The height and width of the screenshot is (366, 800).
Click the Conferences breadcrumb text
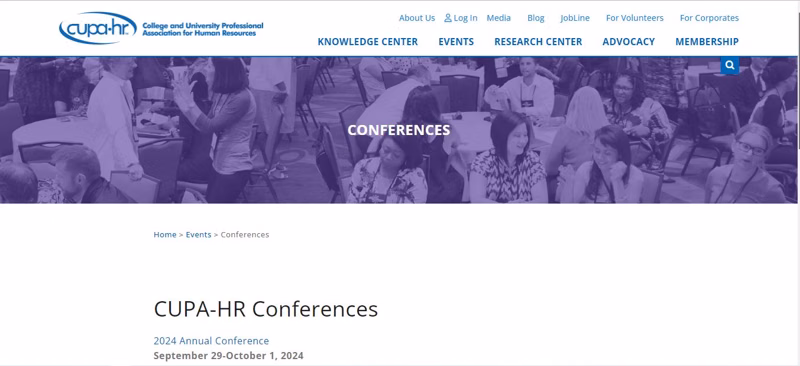coord(245,235)
